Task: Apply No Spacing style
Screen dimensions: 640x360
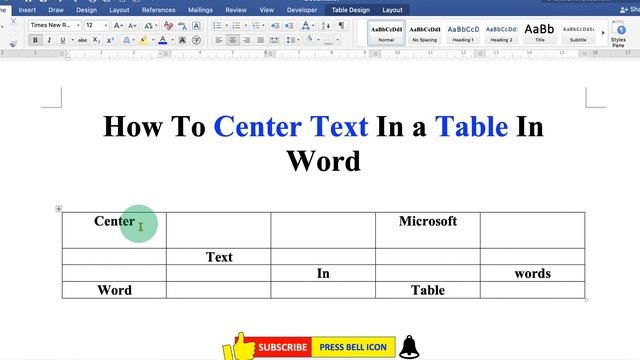Action: click(x=424, y=33)
